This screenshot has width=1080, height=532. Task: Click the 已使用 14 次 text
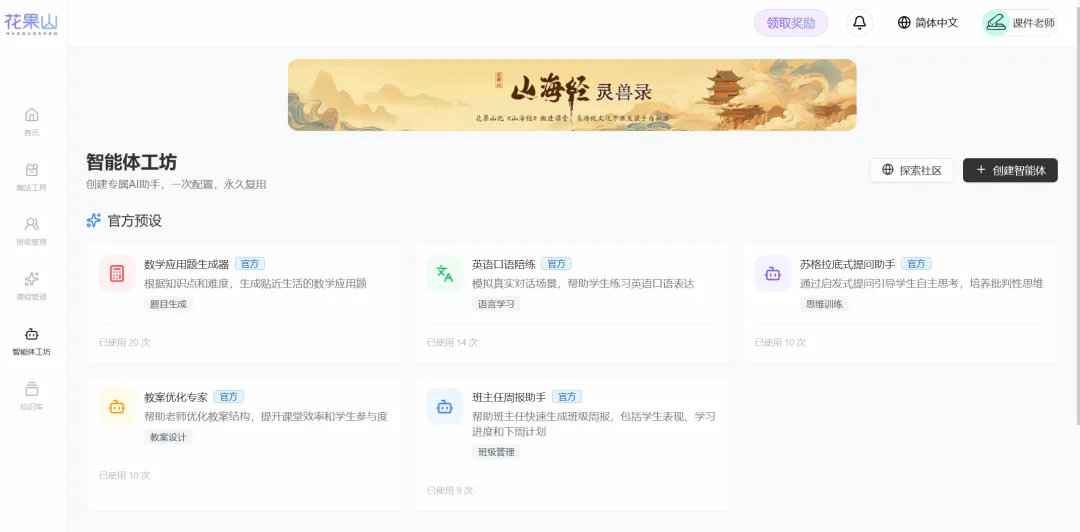point(453,342)
